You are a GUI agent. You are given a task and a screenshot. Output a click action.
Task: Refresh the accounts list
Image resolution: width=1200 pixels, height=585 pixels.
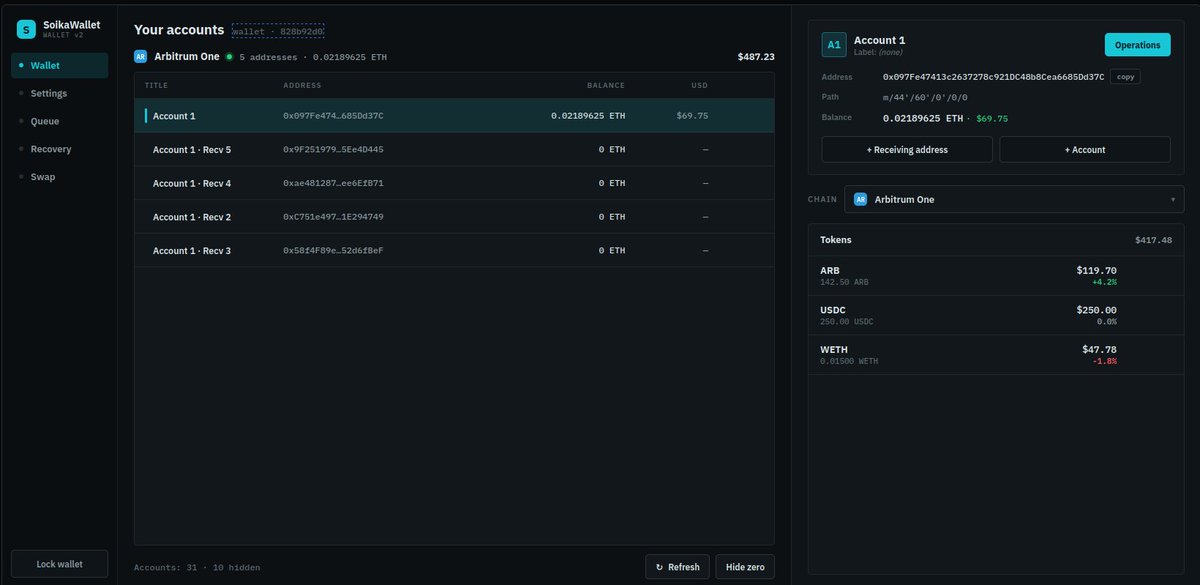tap(677, 567)
